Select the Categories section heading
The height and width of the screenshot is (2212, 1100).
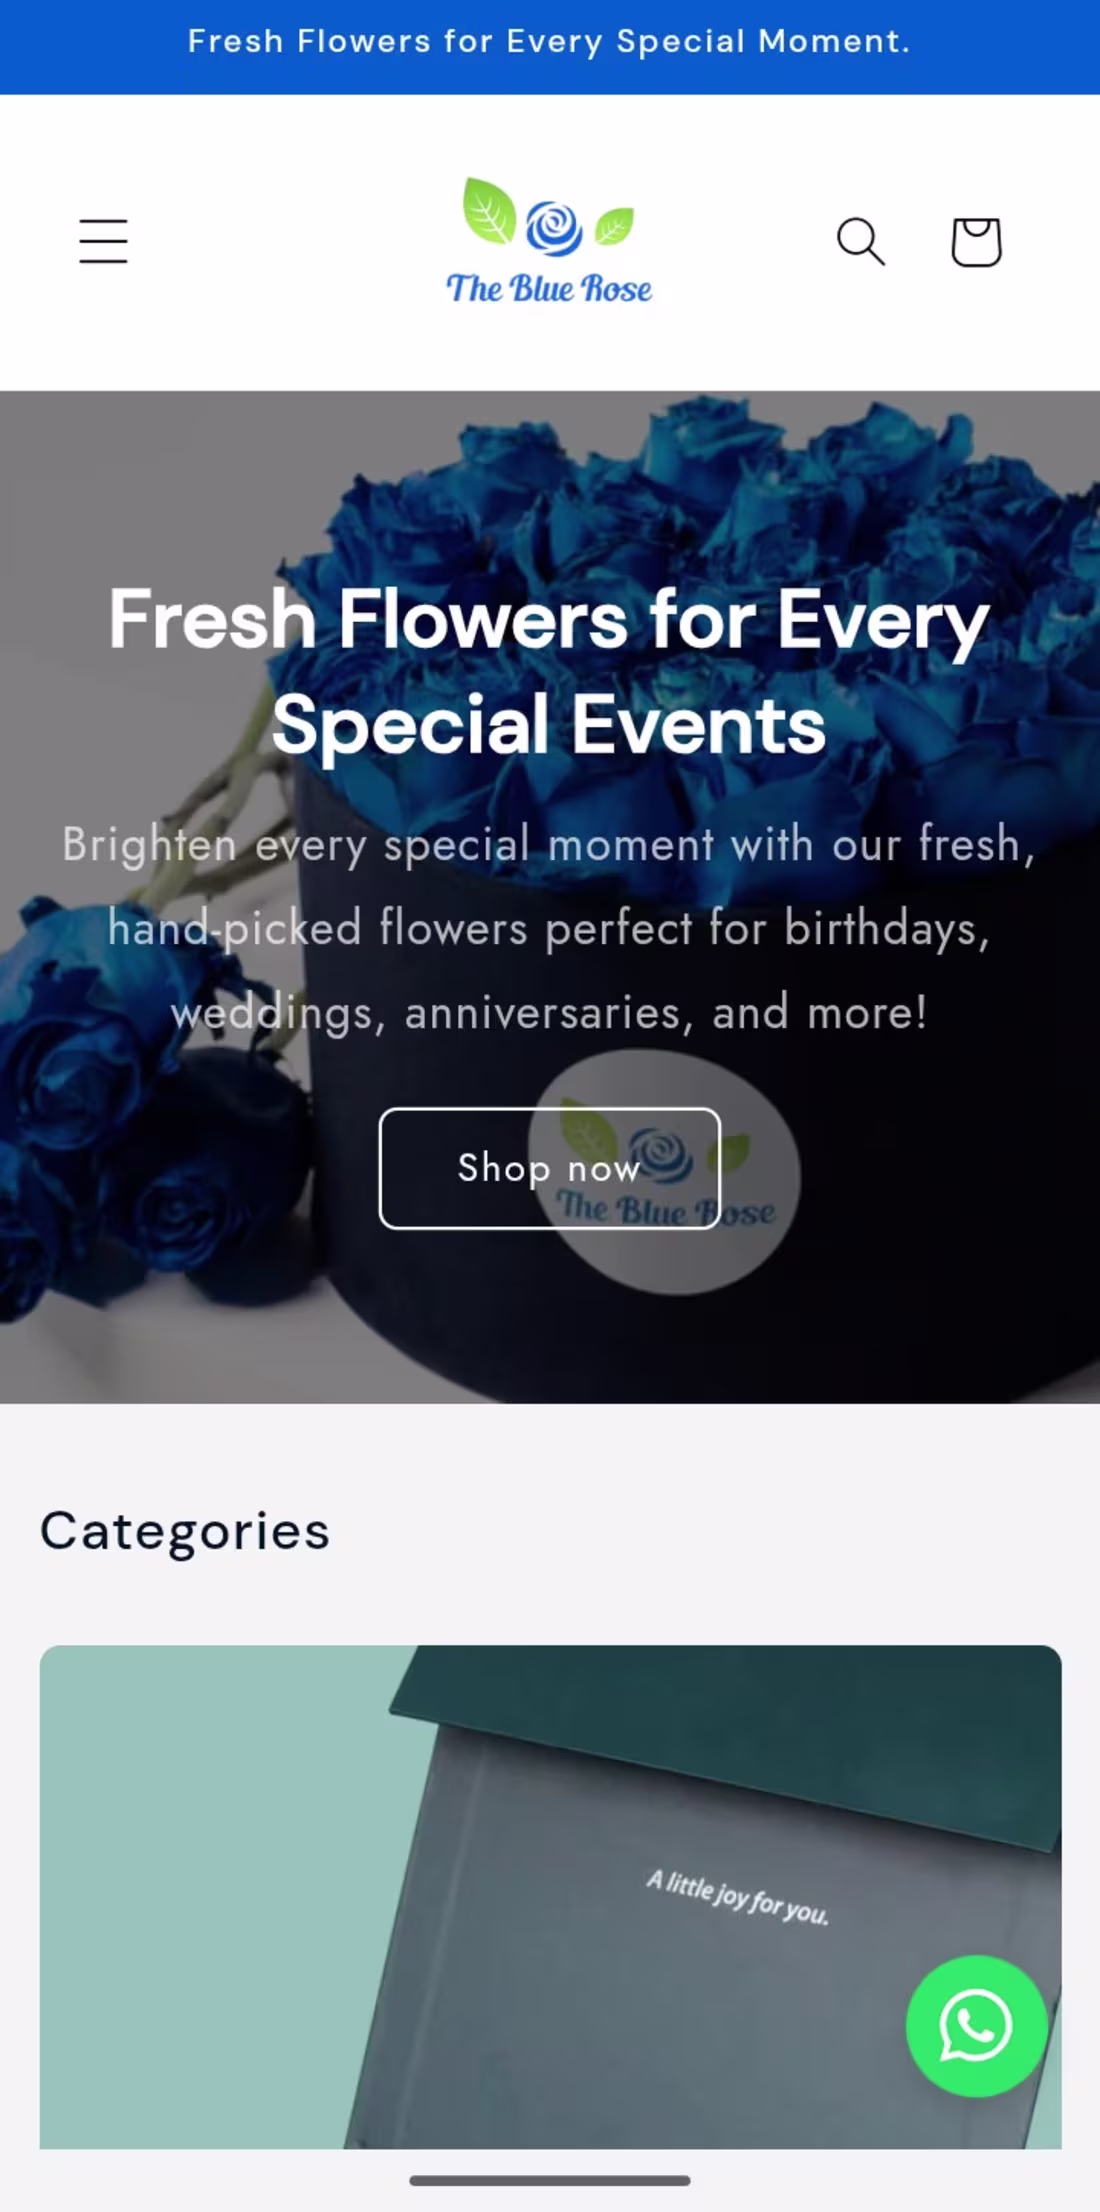184,1531
